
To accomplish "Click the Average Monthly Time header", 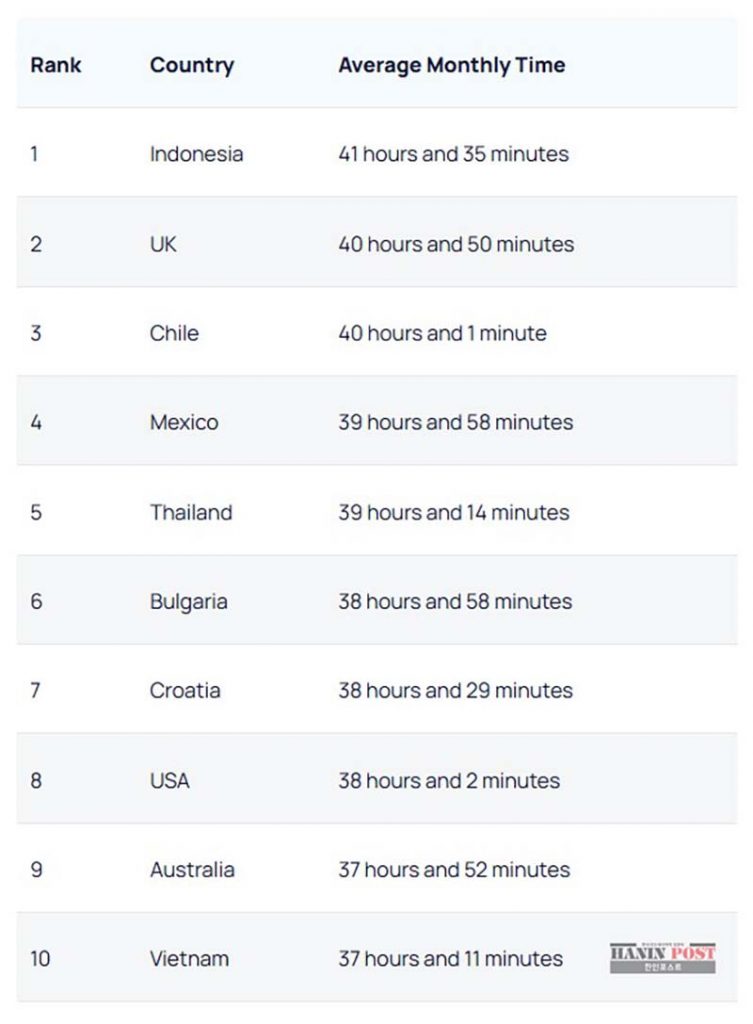I will [x=451, y=66].
